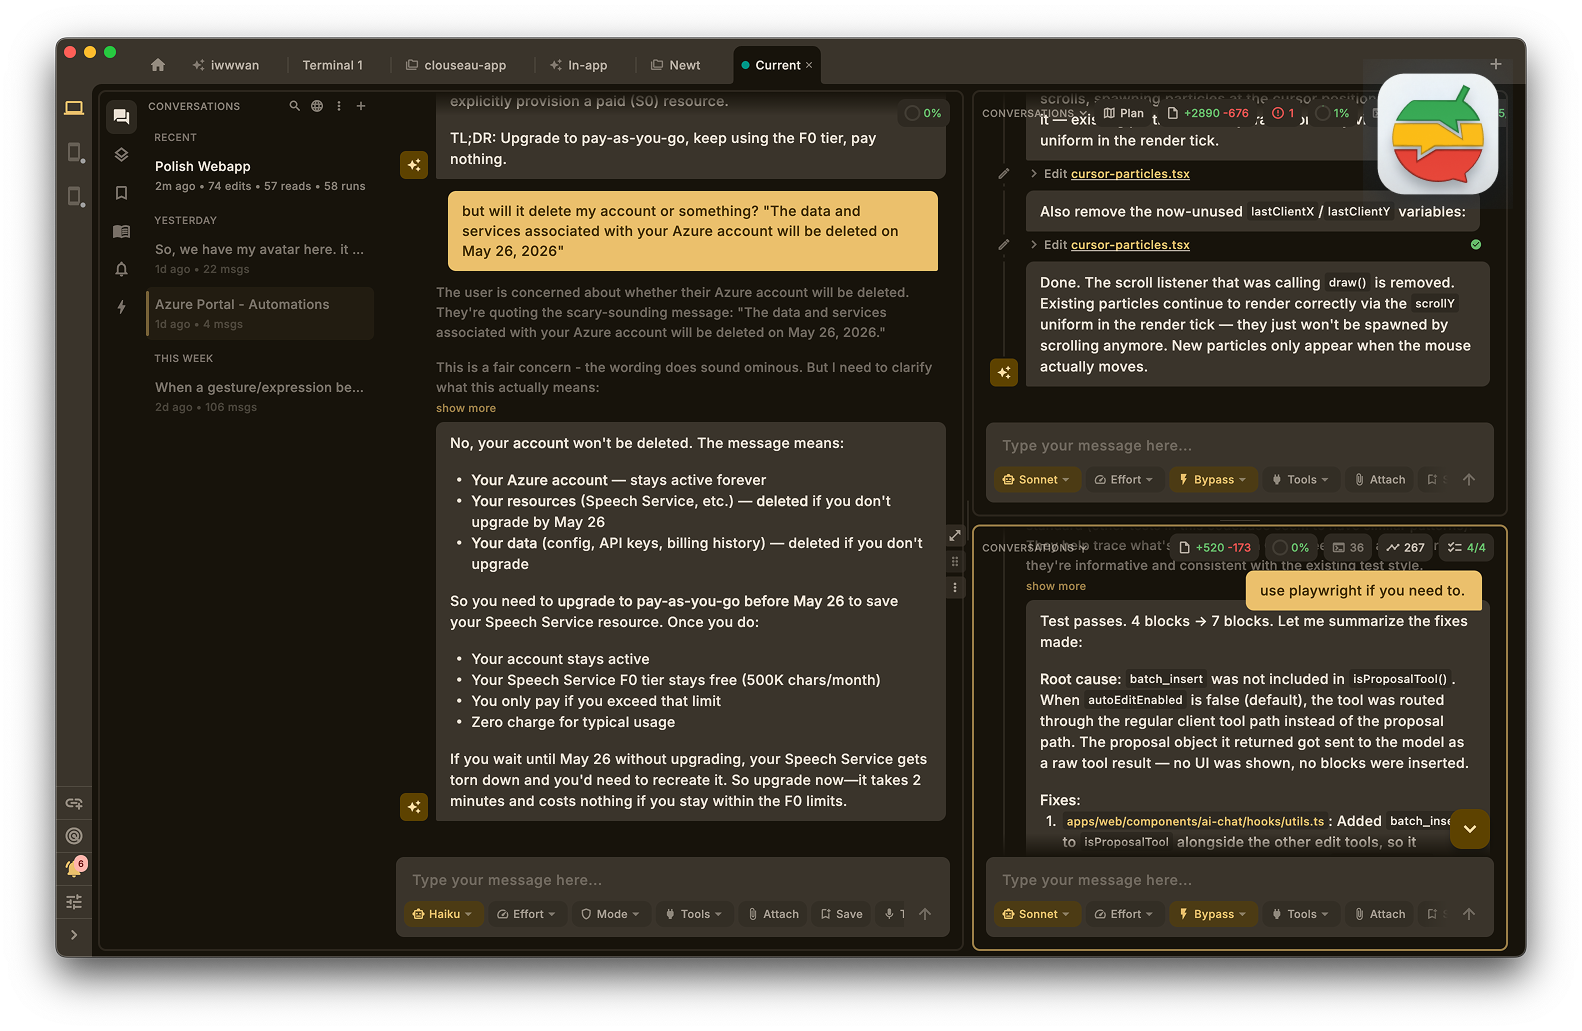Click show more under the Azure reasoning text

(466, 408)
